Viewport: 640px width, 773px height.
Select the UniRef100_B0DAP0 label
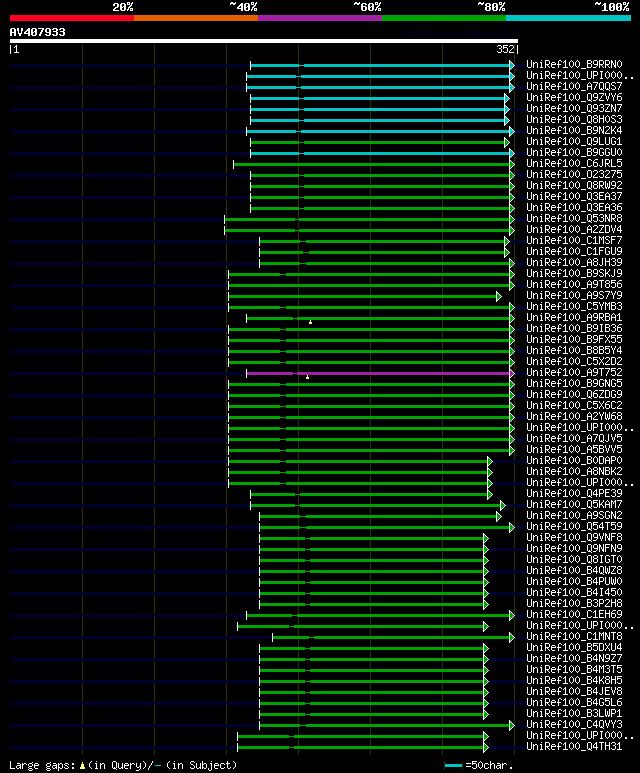574,460
